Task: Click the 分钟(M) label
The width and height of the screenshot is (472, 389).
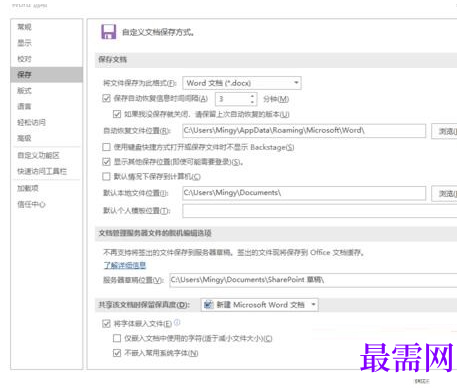Action: point(276,99)
